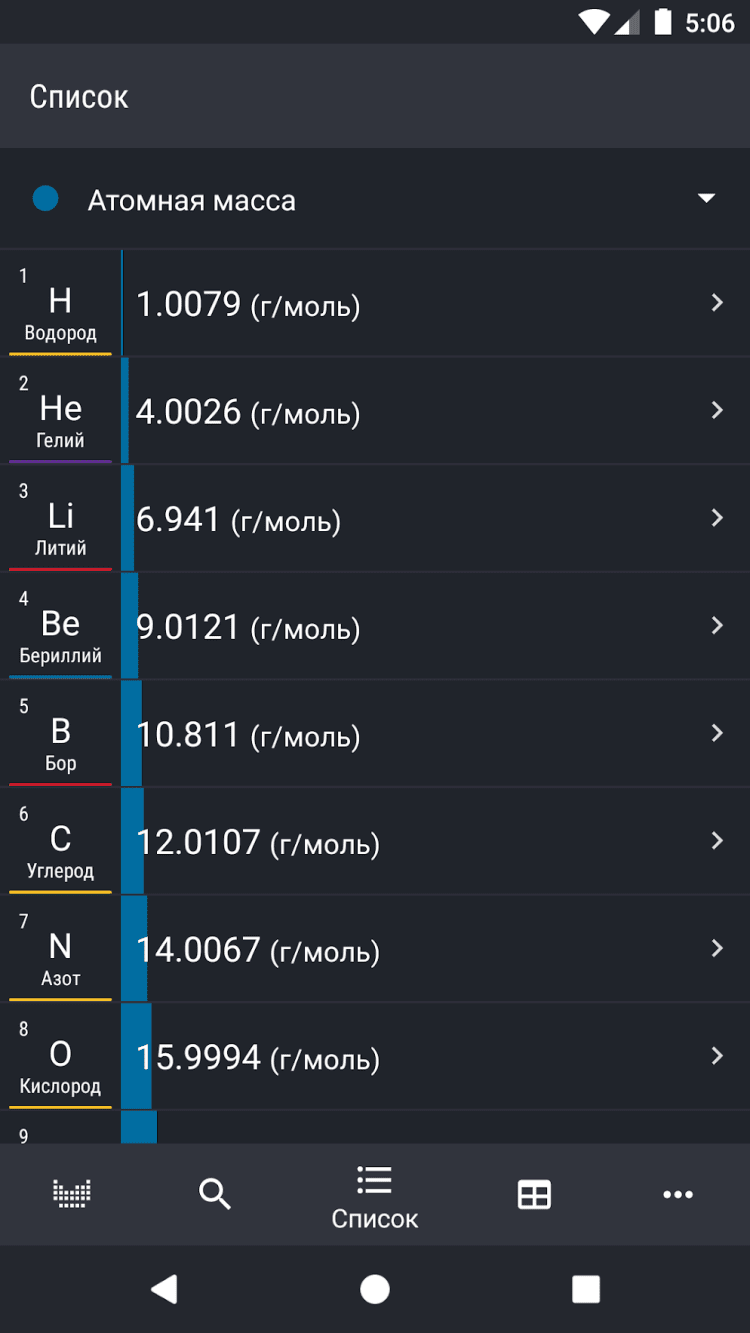Open the Углерод 12.0107 entry
This screenshot has height=1333, width=750.
[258, 842]
